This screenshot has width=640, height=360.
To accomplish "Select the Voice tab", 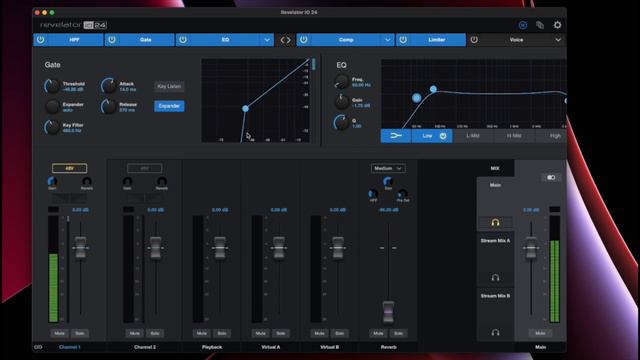I will 516,40.
